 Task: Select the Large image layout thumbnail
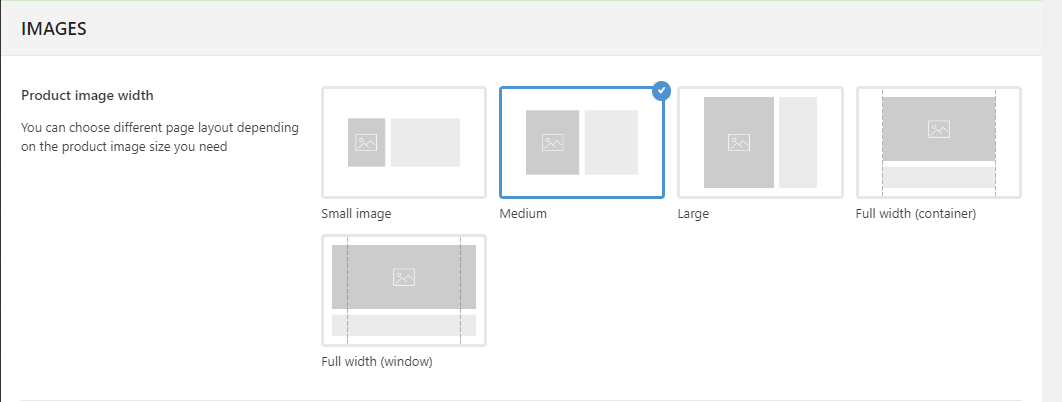click(760, 142)
